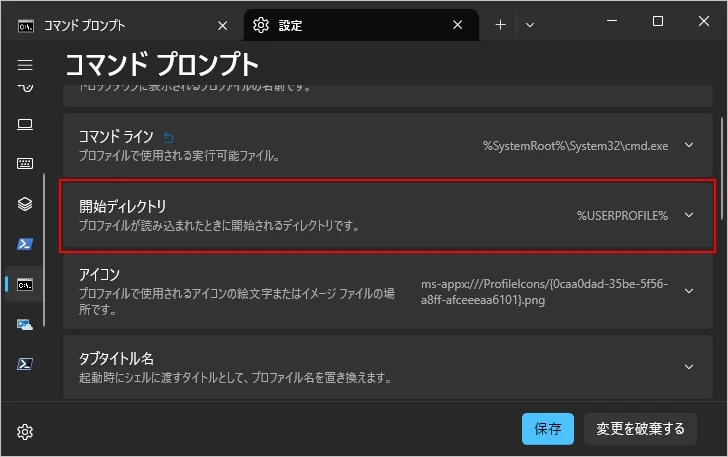Open the layered-stack defaults icon in sidebar
Screen dimensions: 728x457
tap(25, 204)
